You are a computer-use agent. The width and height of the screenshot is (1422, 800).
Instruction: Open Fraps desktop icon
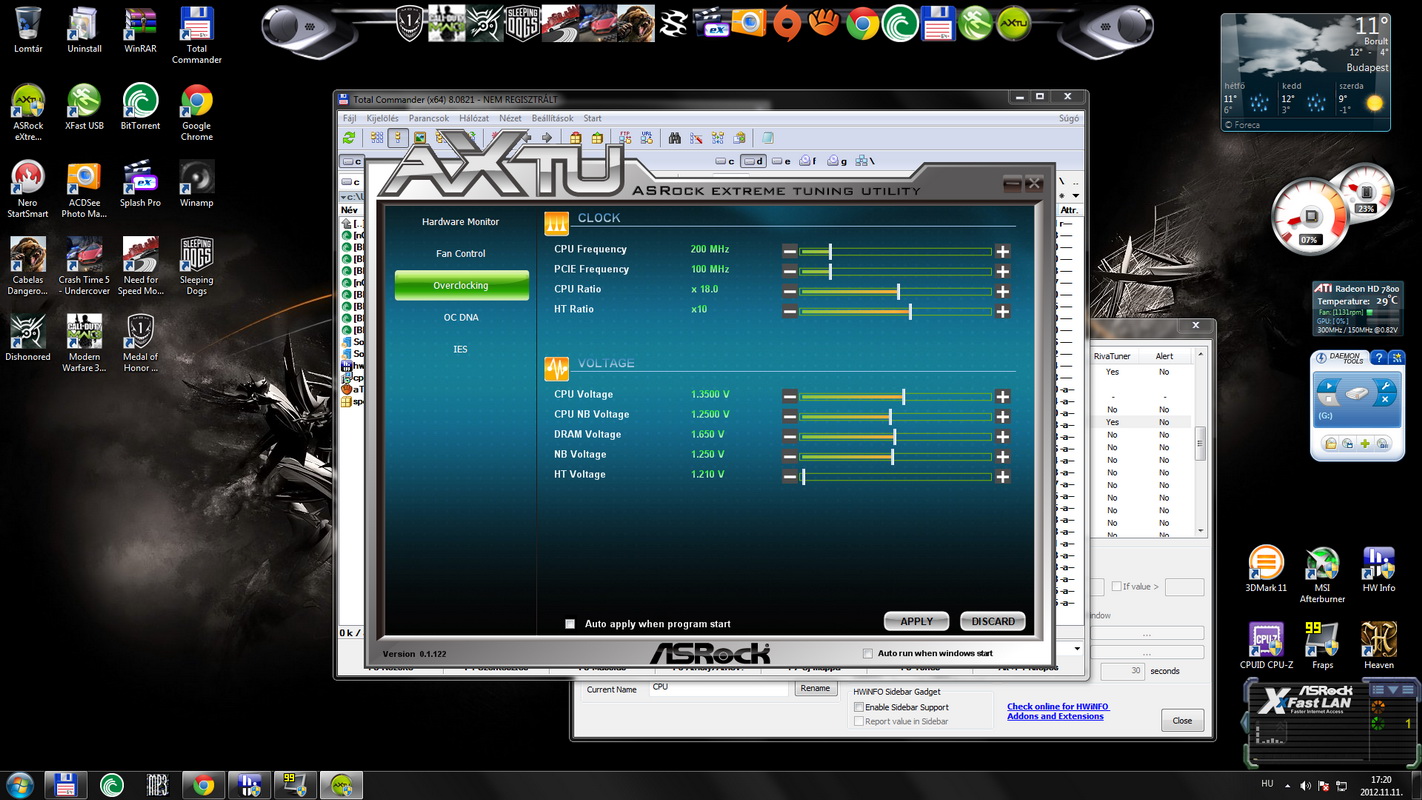pos(1322,646)
